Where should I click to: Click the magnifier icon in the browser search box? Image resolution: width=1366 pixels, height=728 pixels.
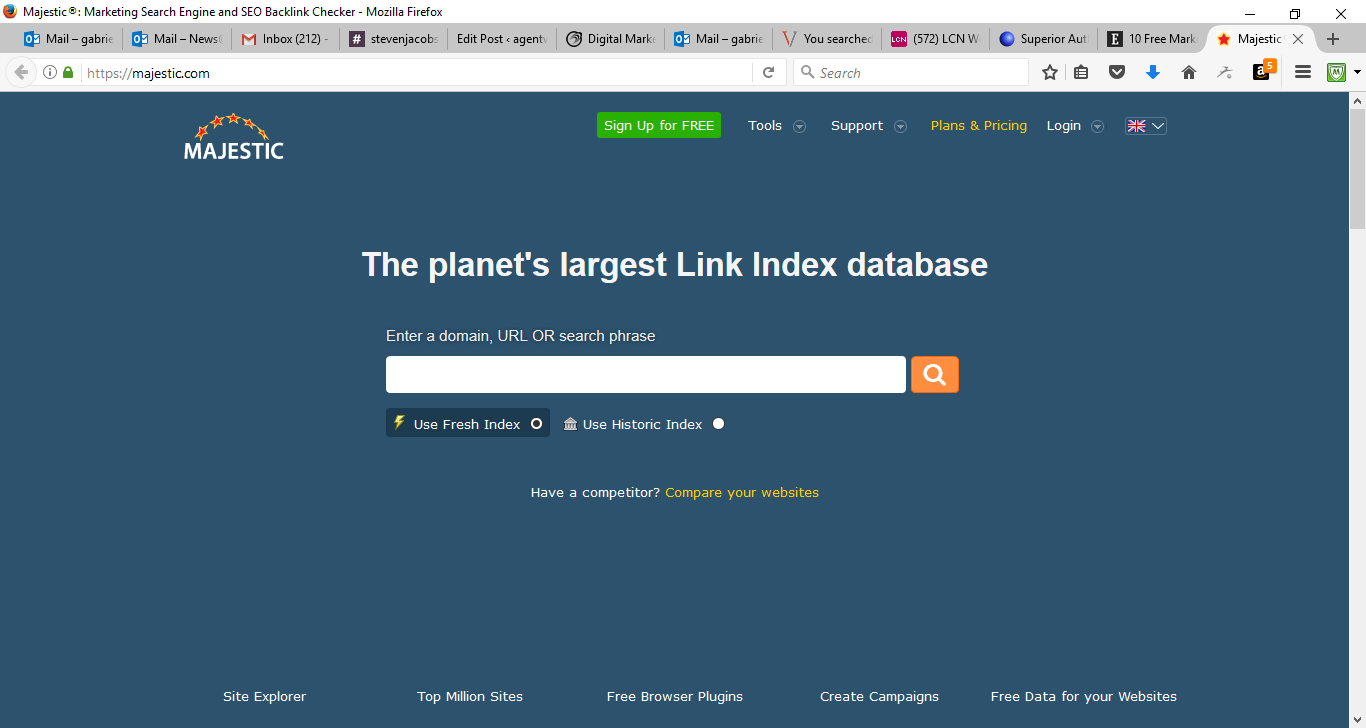click(808, 72)
